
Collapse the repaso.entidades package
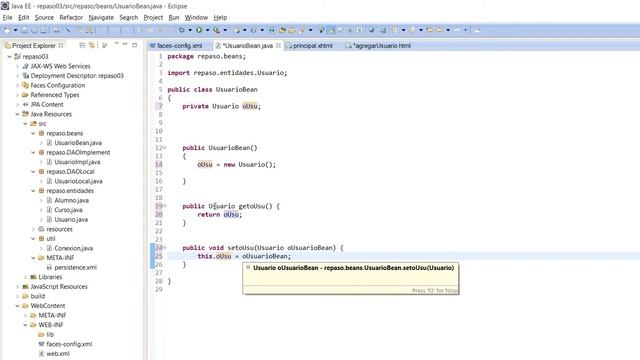pos(33,191)
